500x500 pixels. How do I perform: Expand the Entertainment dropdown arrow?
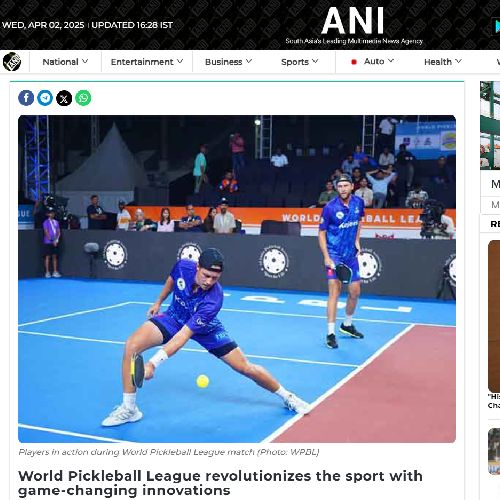180,62
